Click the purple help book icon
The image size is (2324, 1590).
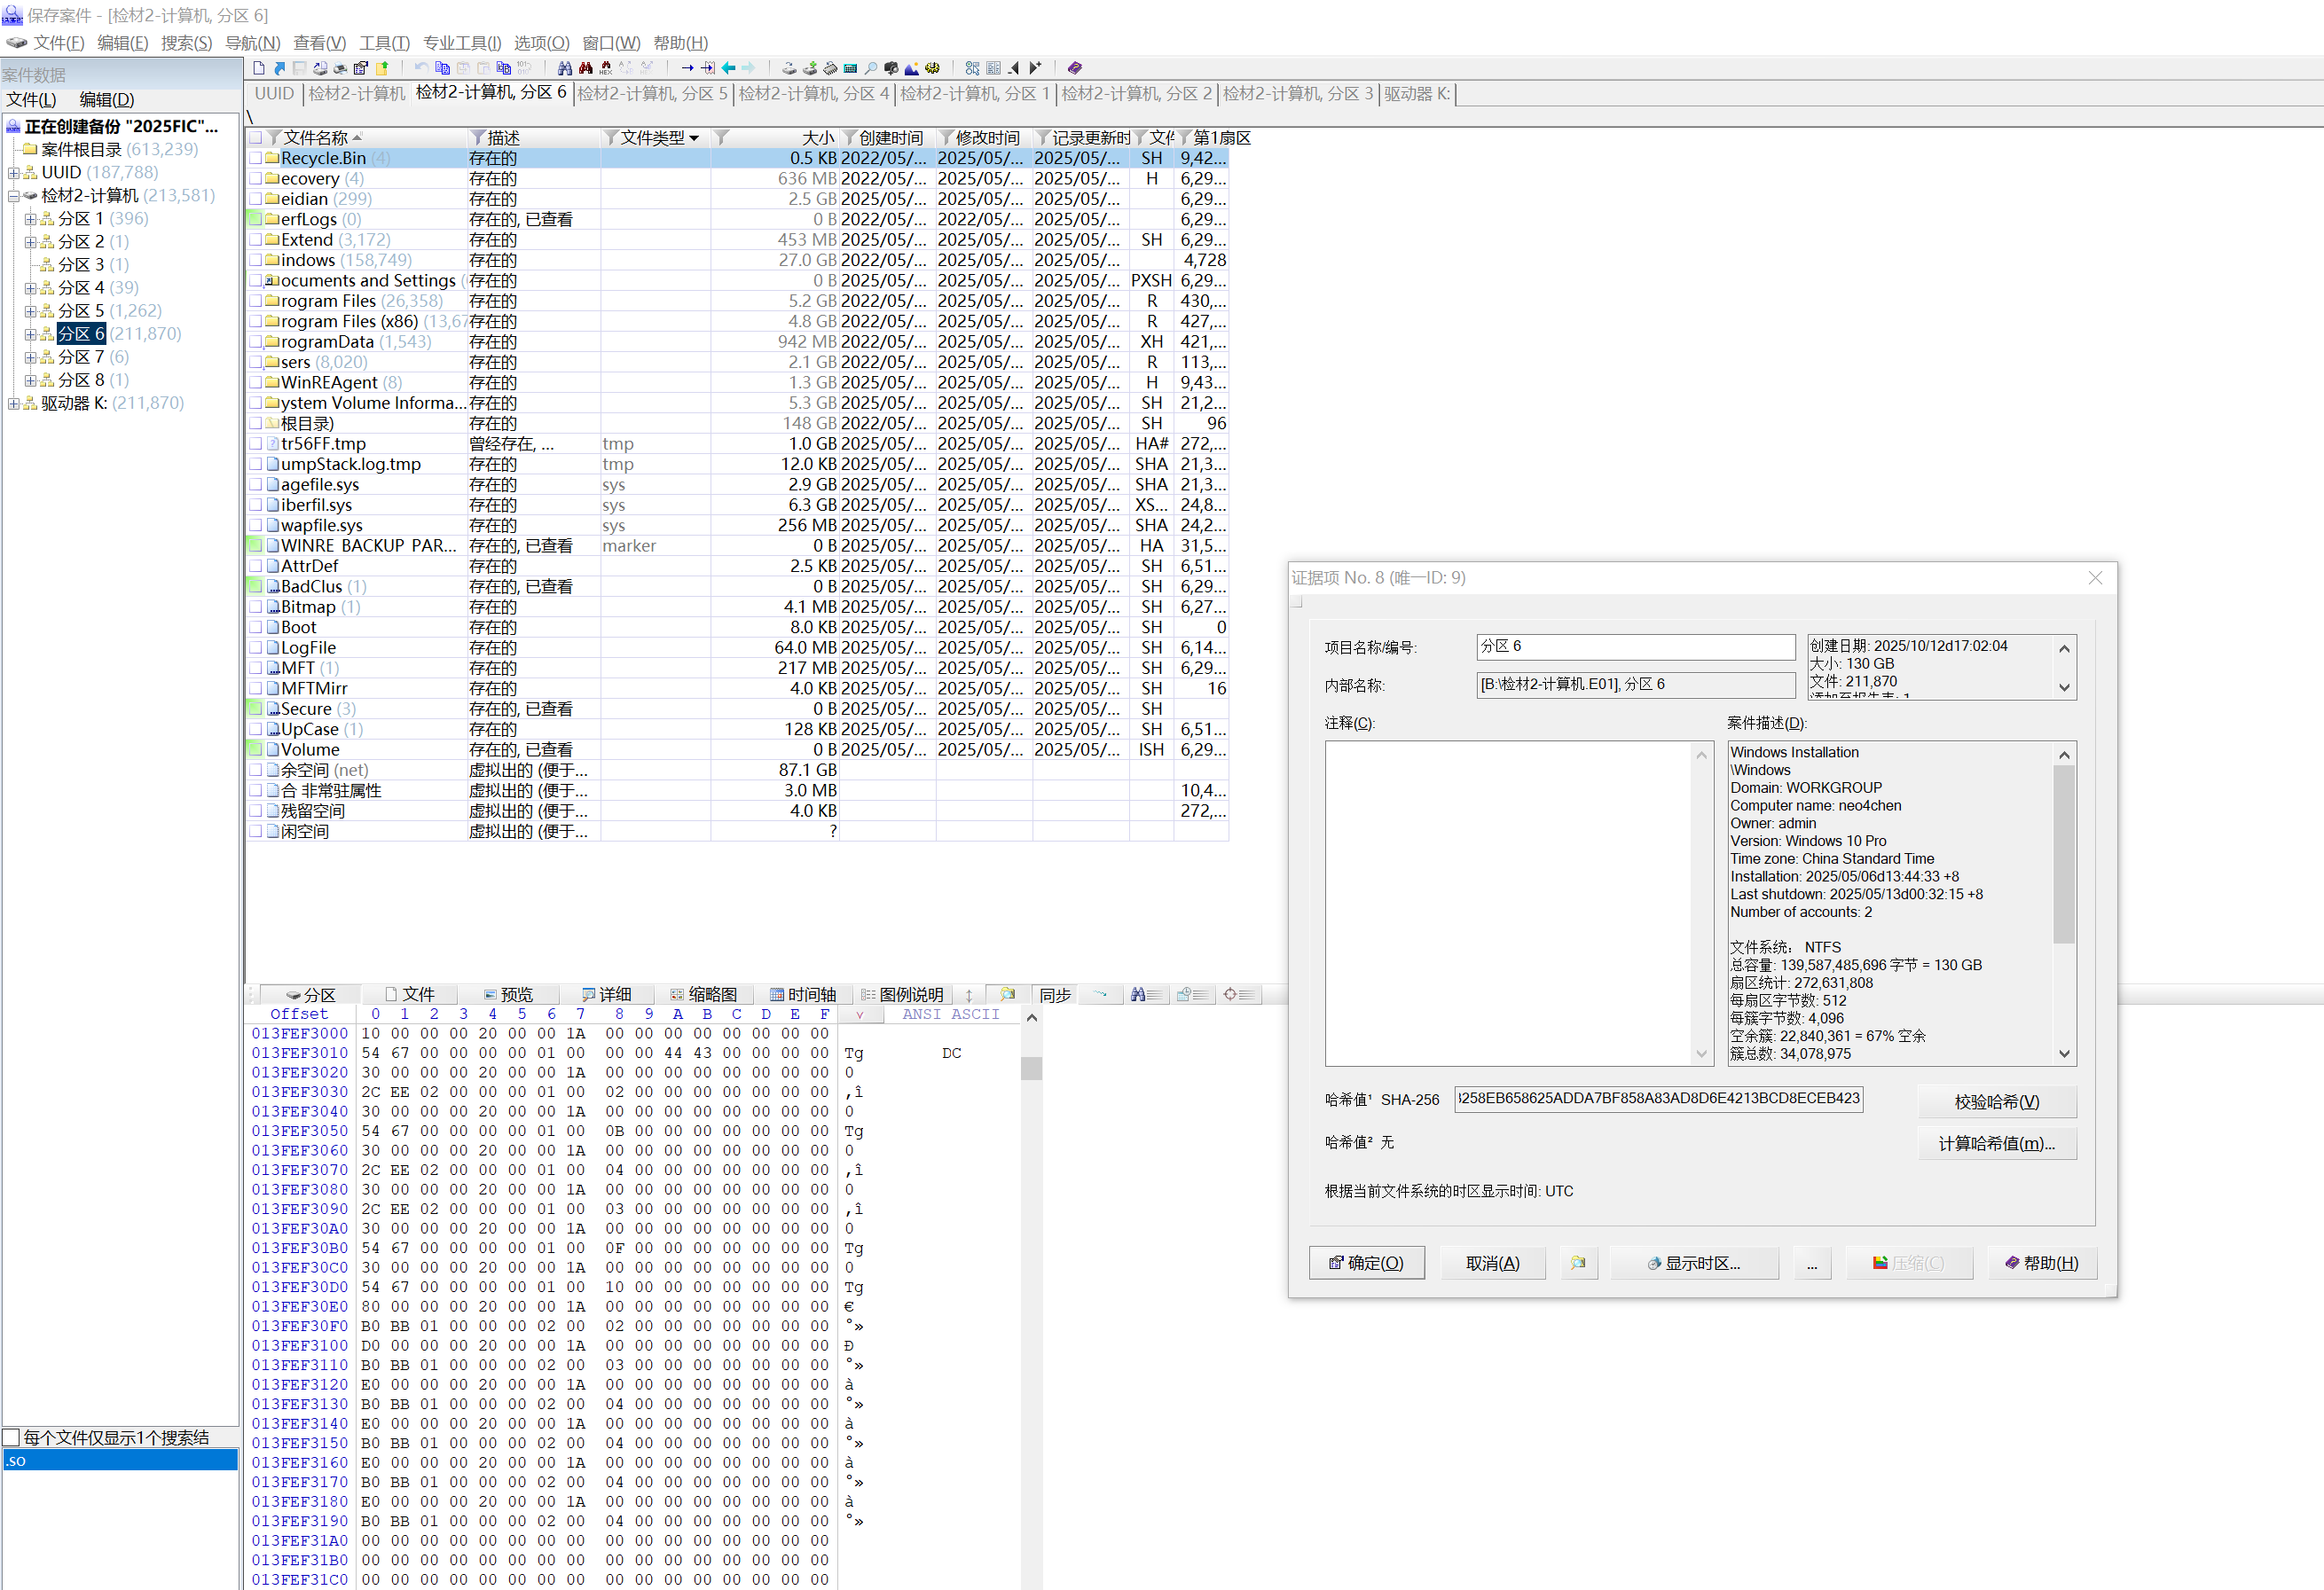click(1075, 68)
